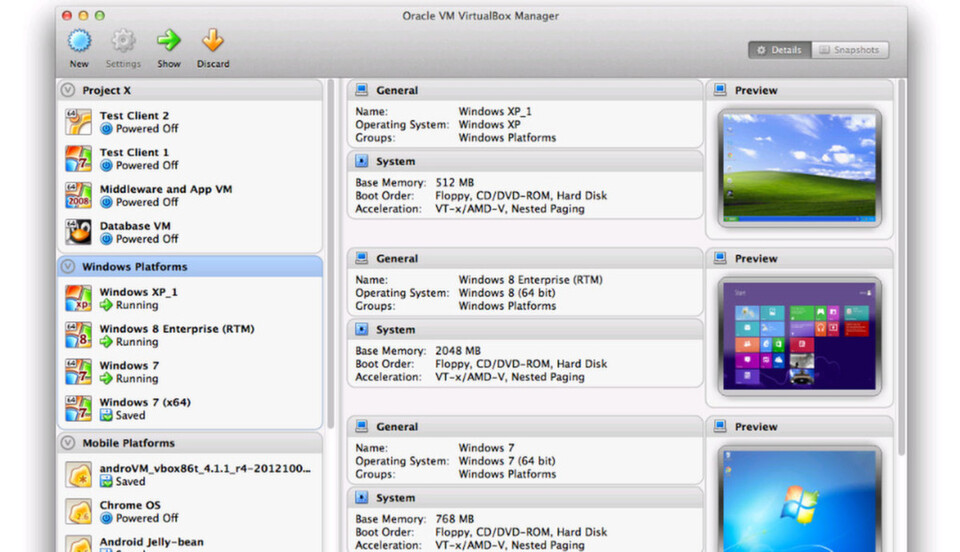960x552 pixels.
Task: Click the General icon above Windows 7 details
Action: (362, 427)
